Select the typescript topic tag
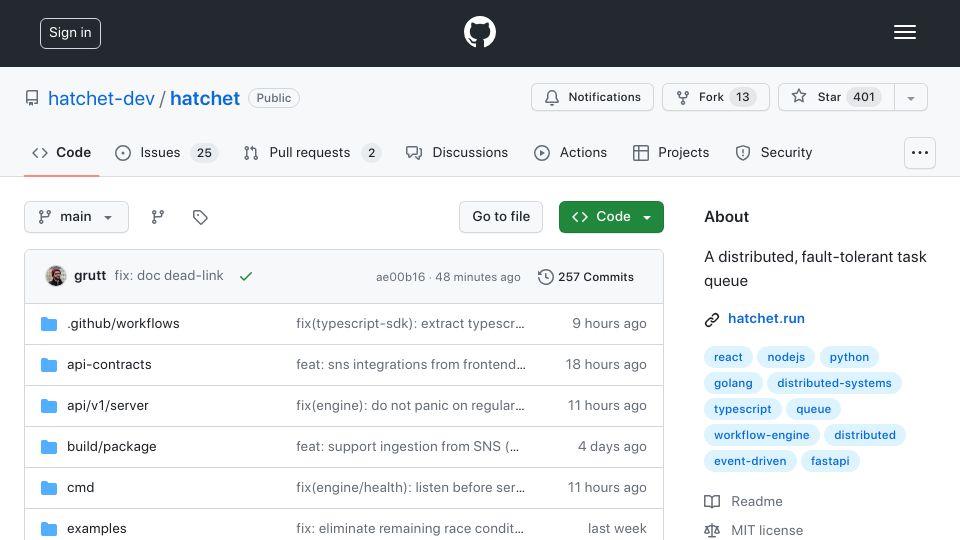This screenshot has width=960, height=540. coord(743,409)
